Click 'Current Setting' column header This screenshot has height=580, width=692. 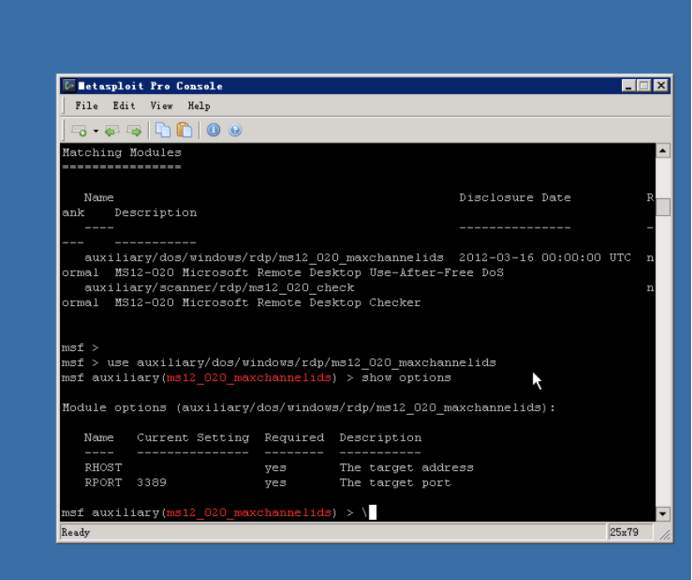coord(193,437)
